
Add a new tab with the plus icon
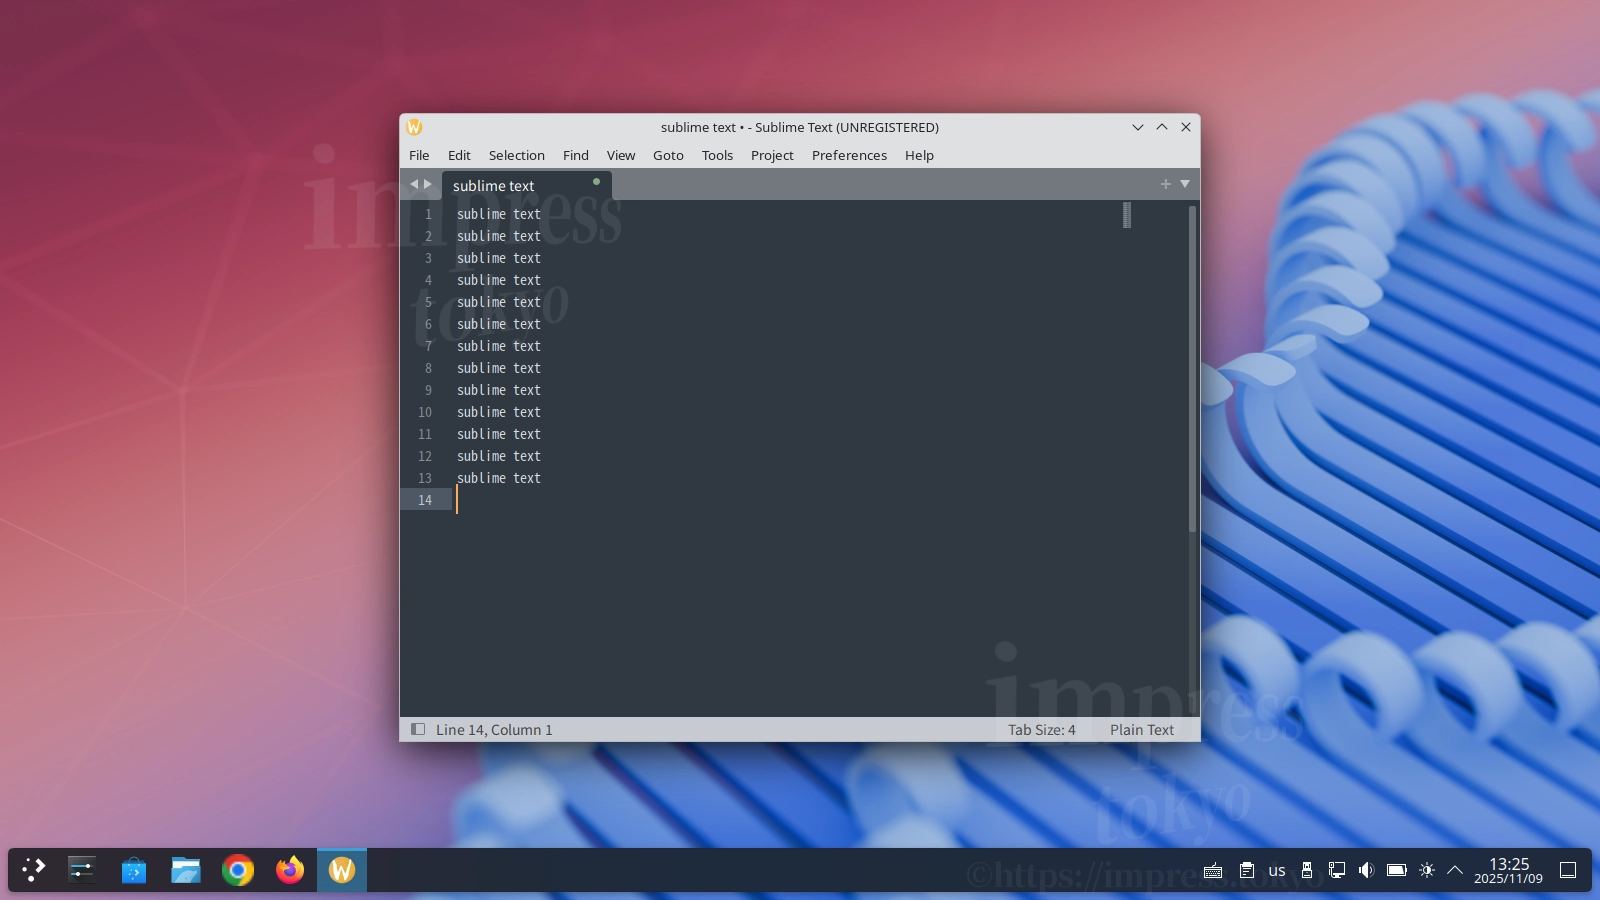click(1166, 184)
